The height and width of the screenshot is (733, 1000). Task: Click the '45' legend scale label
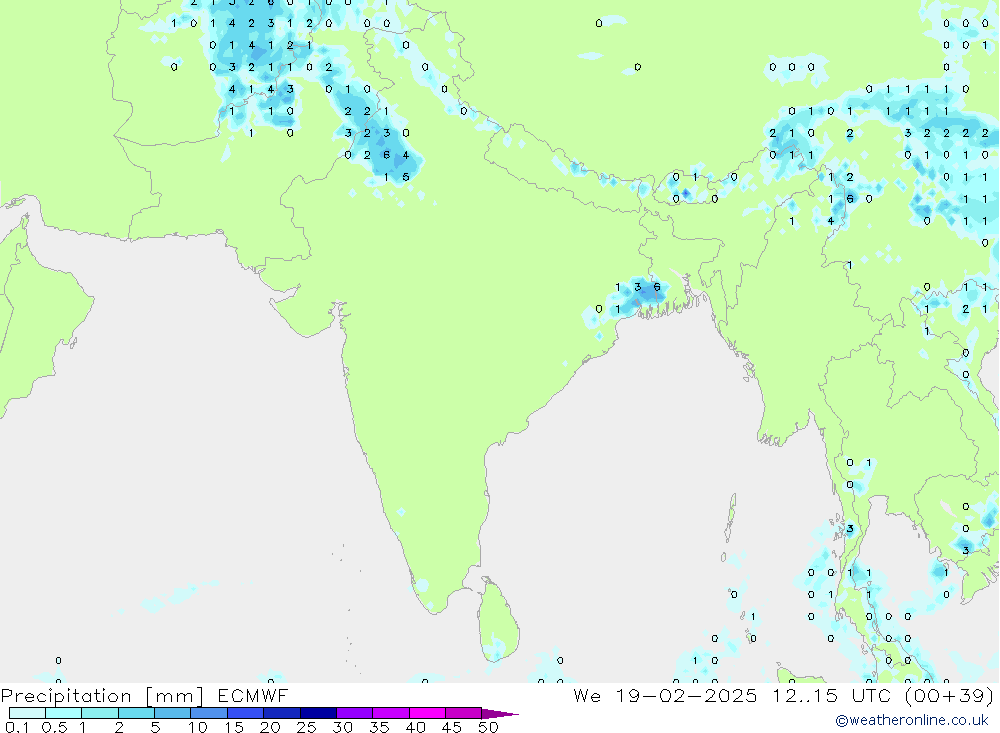[452, 727]
